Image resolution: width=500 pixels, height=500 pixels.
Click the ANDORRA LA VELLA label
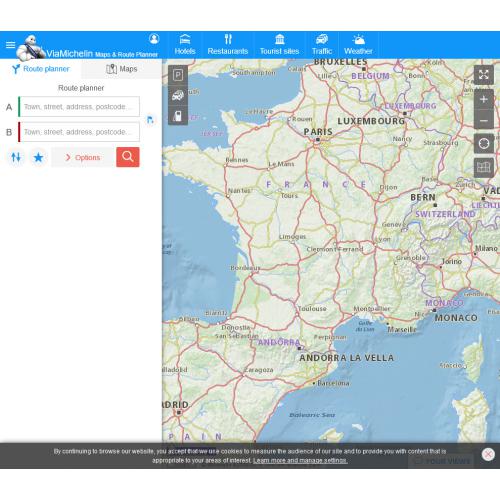pyautogui.click(x=347, y=358)
